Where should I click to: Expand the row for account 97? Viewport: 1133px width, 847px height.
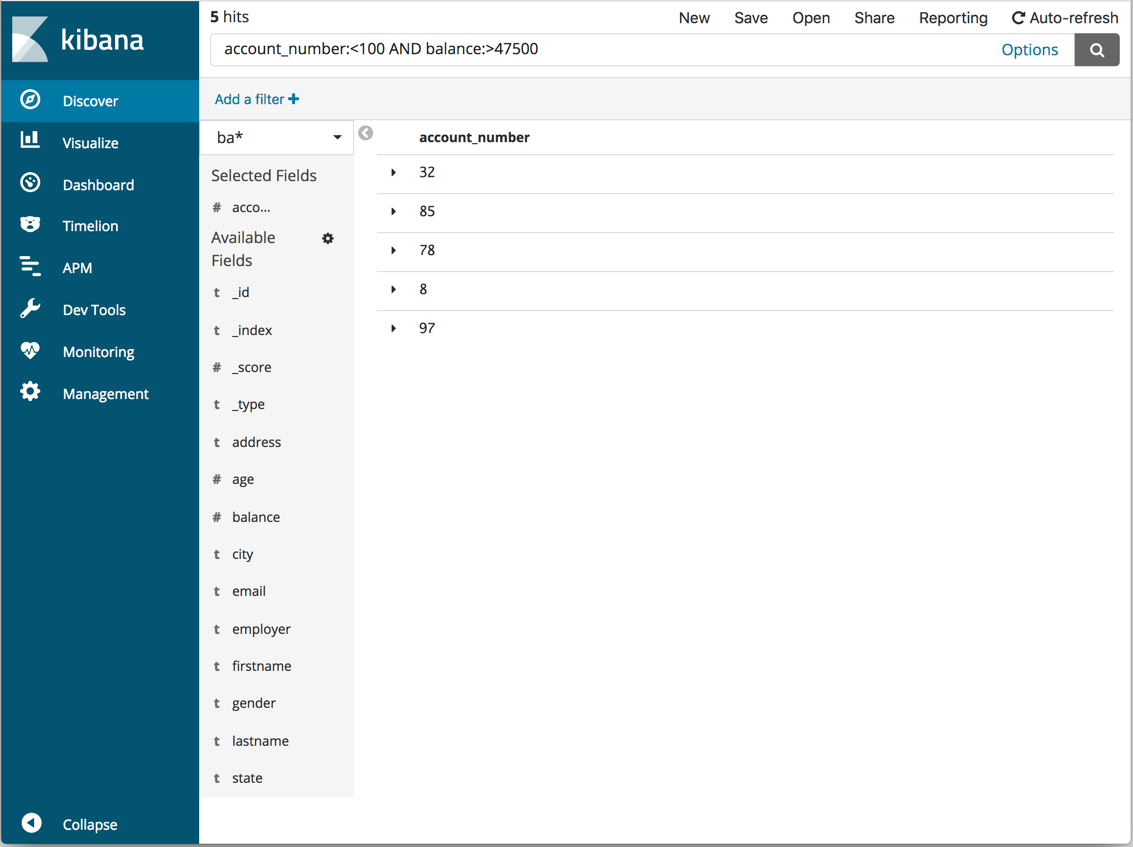click(394, 329)
